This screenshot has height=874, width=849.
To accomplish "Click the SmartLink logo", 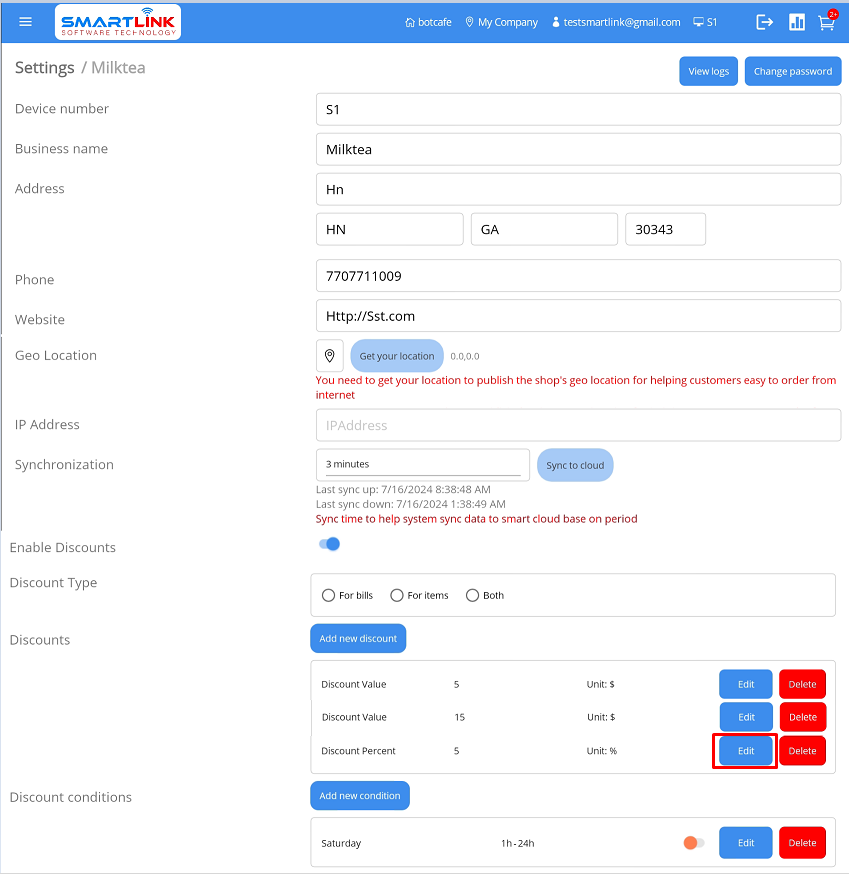I will coord(118,22).
